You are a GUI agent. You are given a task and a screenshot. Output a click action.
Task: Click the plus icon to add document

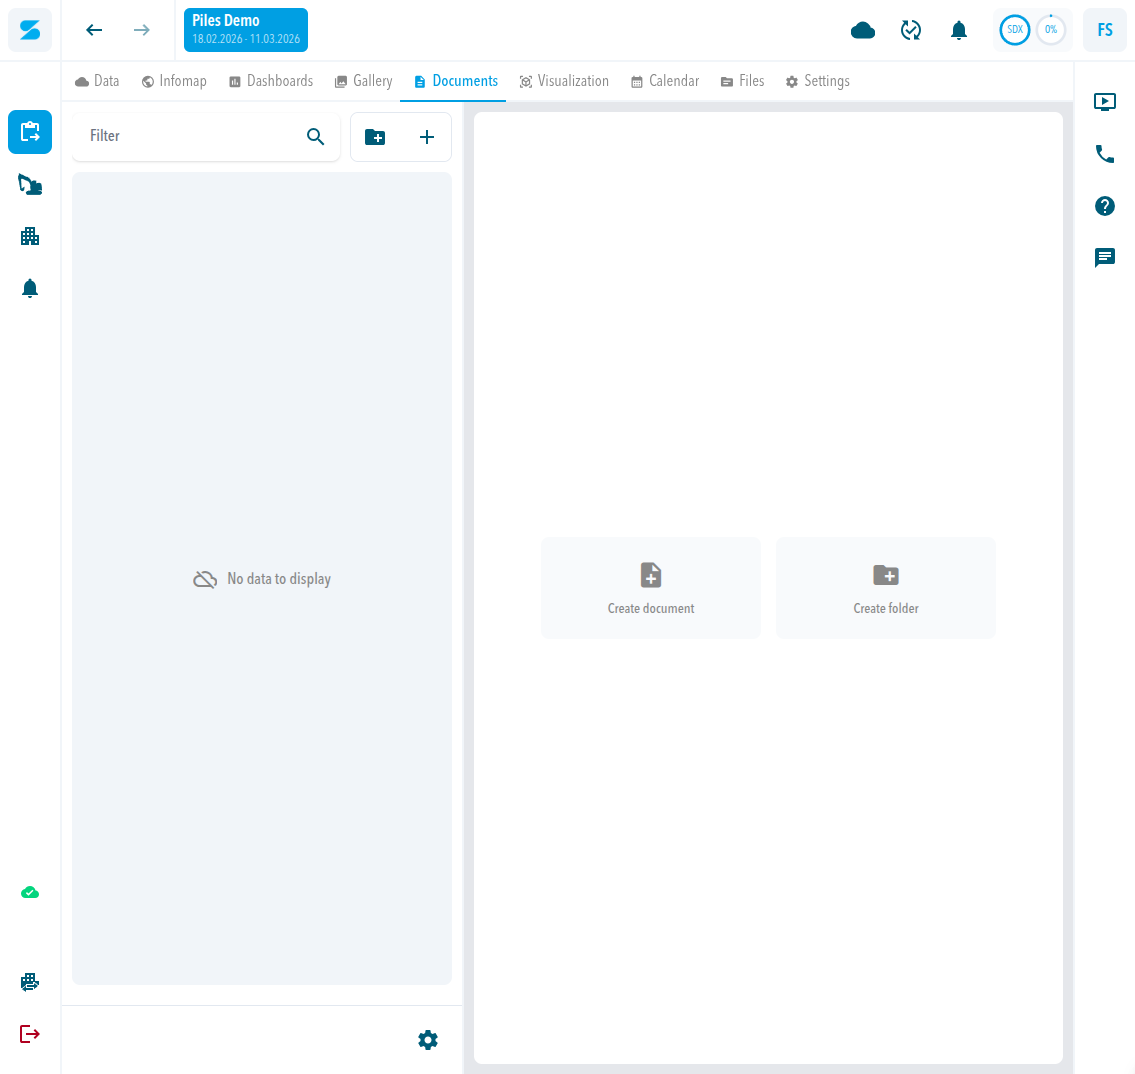(x=427, y=137)
